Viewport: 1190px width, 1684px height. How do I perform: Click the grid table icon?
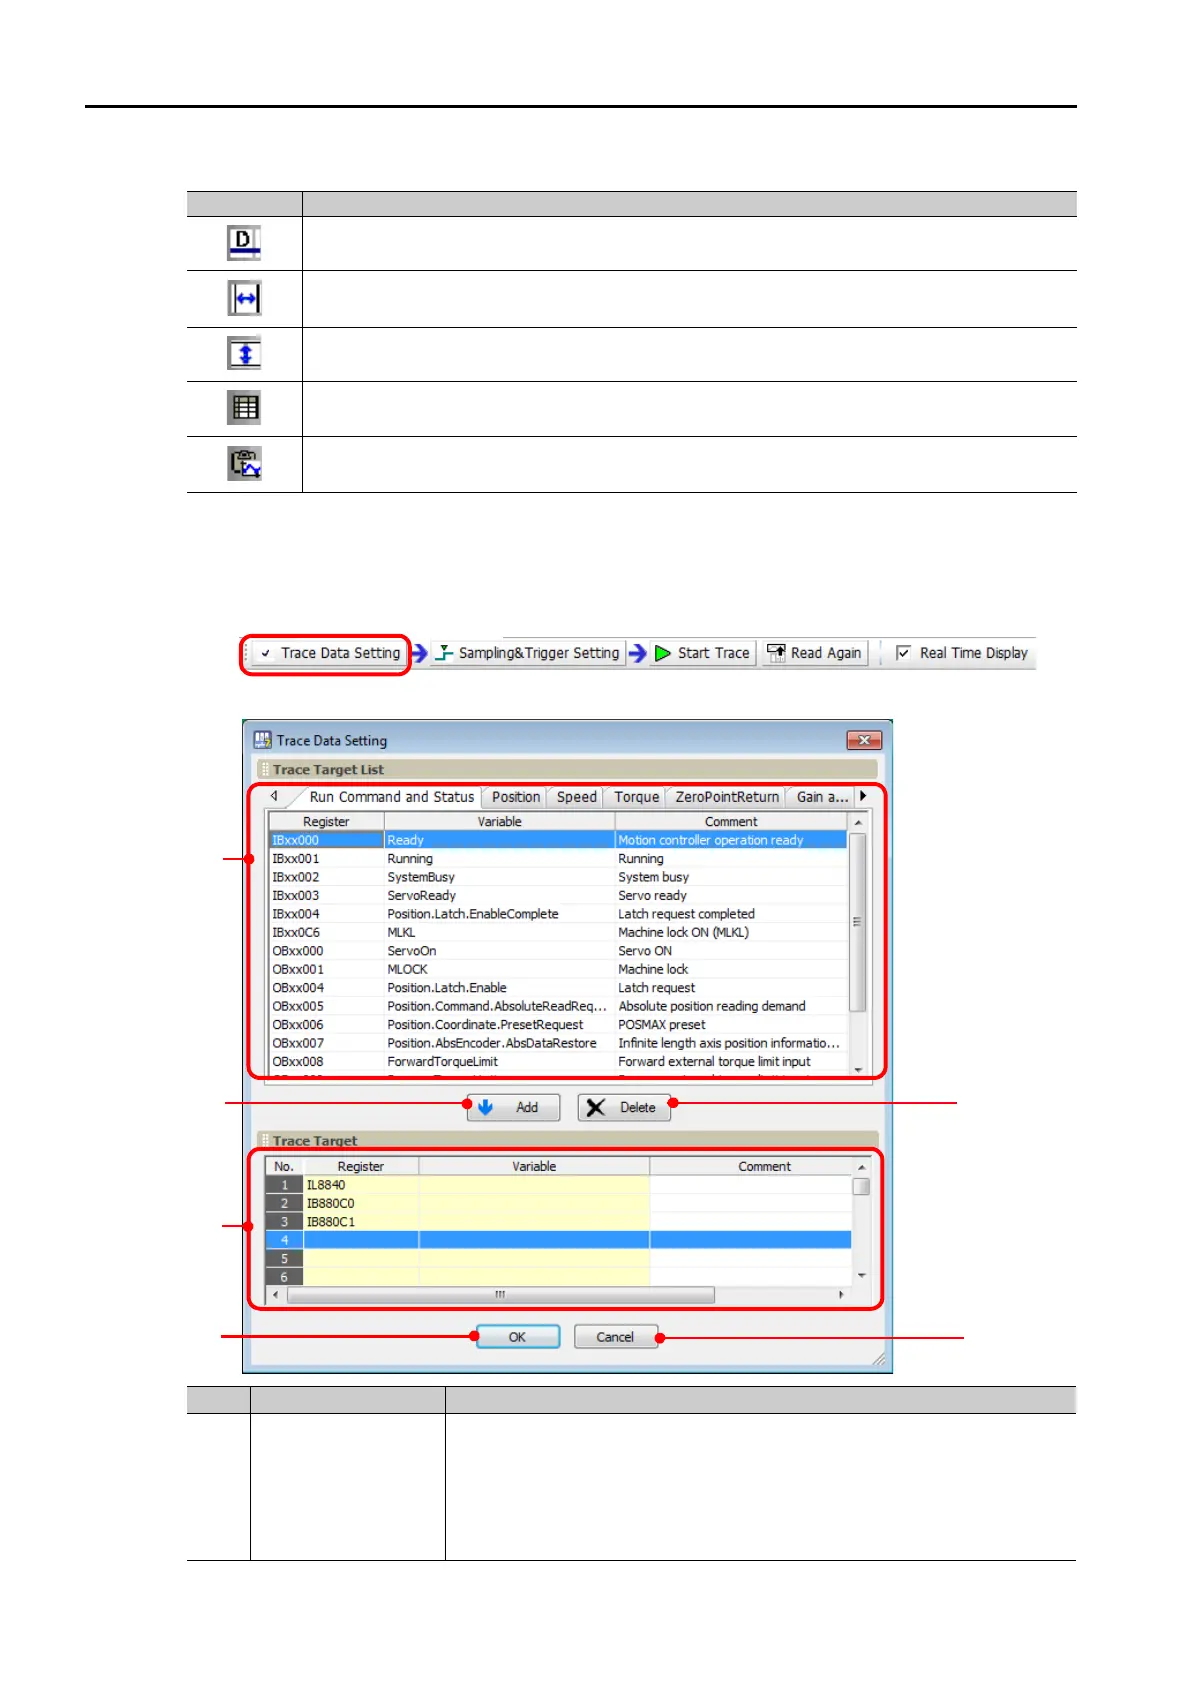click(x=244, y=408)
